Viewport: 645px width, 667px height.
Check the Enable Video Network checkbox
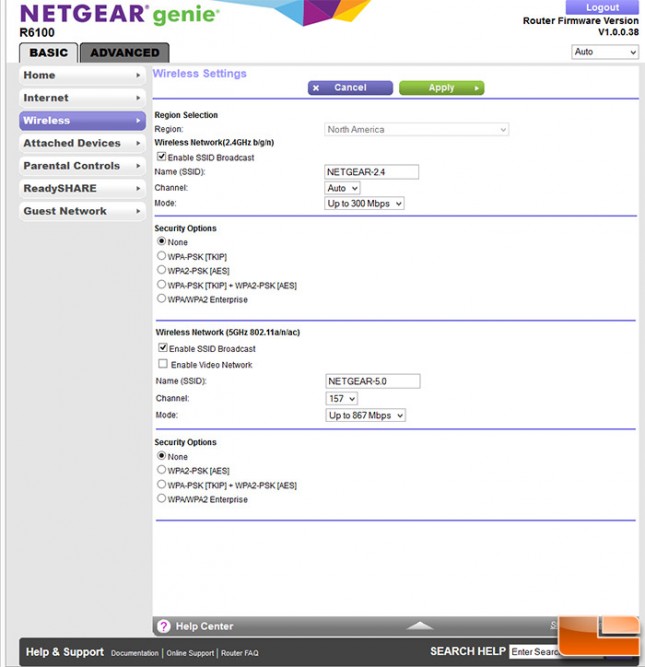pyautogui.click(x=163, y=364)
